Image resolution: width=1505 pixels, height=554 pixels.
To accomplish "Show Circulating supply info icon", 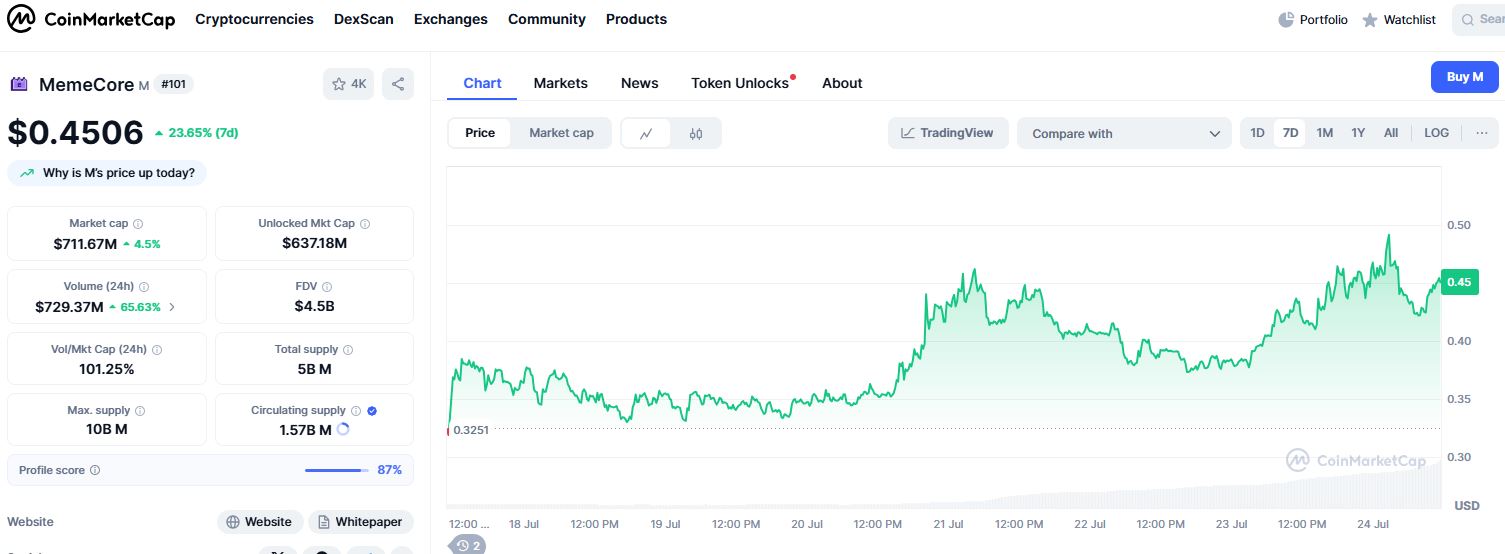I will click(x=355, y=411).
